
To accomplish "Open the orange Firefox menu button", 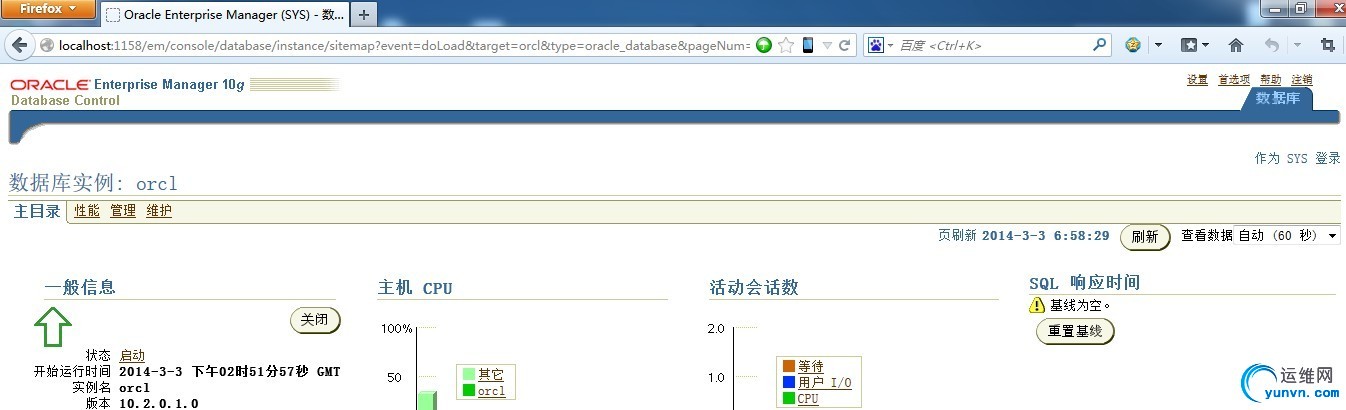I will point(48,9).
